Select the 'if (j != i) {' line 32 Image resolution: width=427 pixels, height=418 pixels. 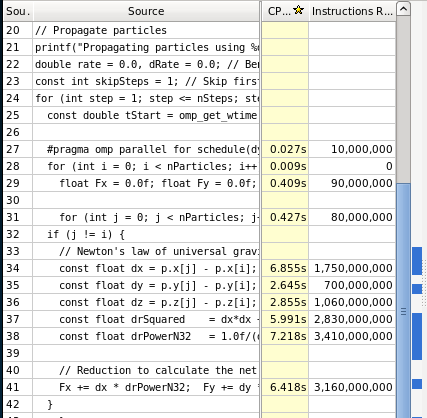pos(146,234)
